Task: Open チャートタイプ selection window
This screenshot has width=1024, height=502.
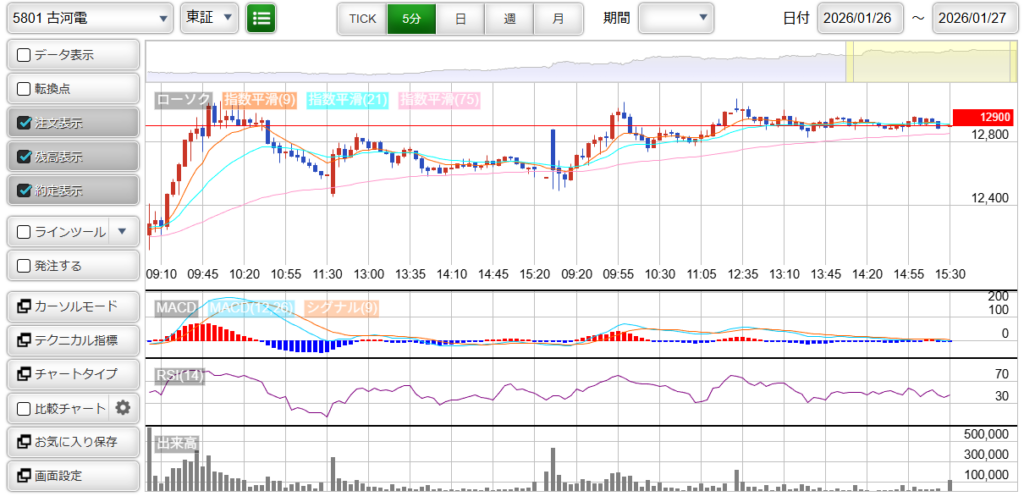Action: (72, 374)
